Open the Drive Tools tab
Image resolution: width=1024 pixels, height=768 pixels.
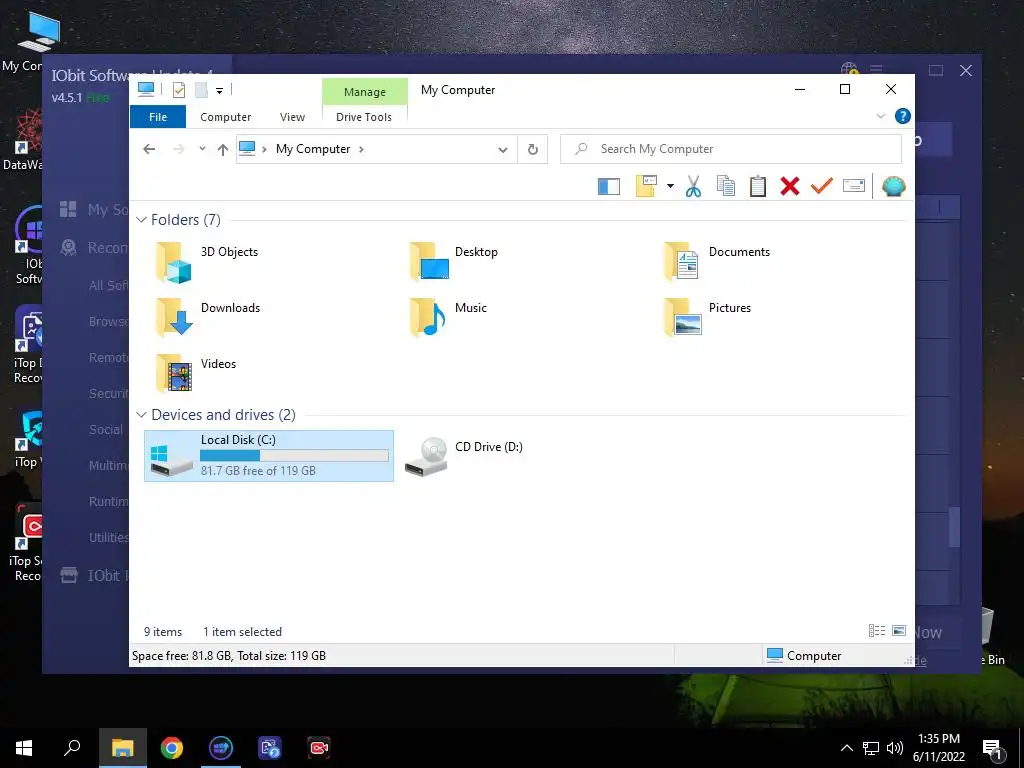(x=364, y=117)
